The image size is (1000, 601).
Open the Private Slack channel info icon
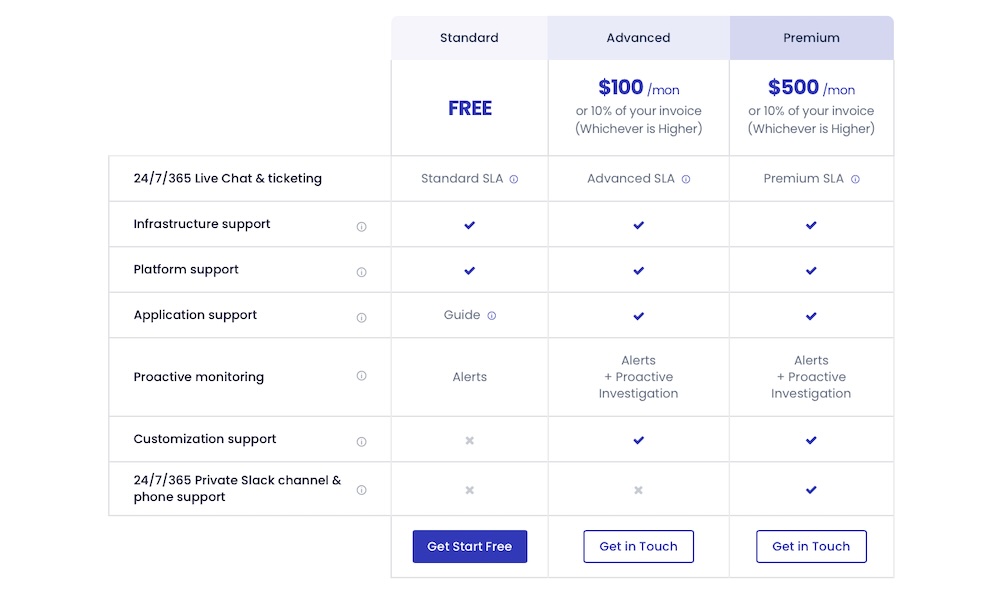(362, 490)
